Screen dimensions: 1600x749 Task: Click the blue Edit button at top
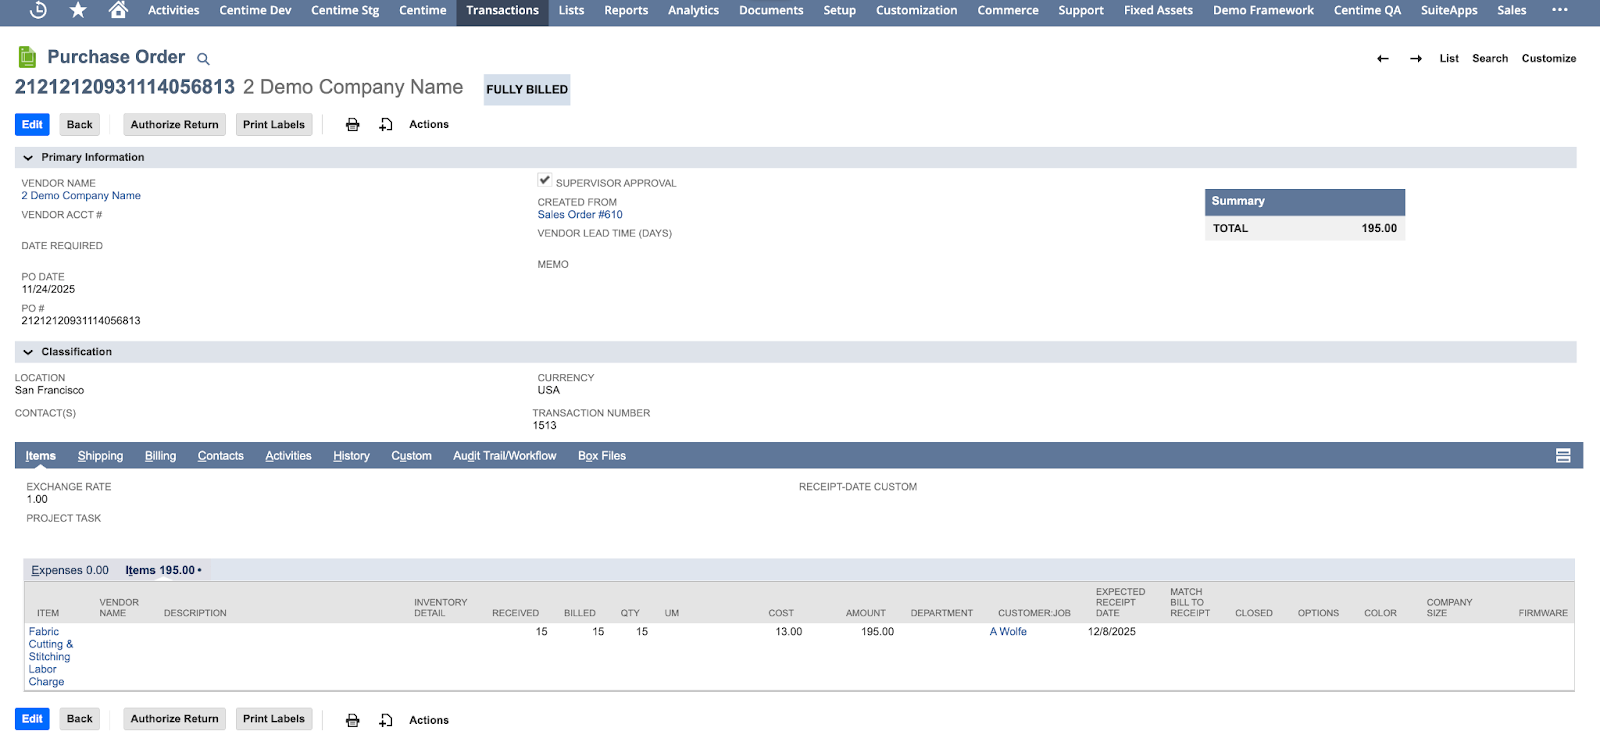pos(32,125)
